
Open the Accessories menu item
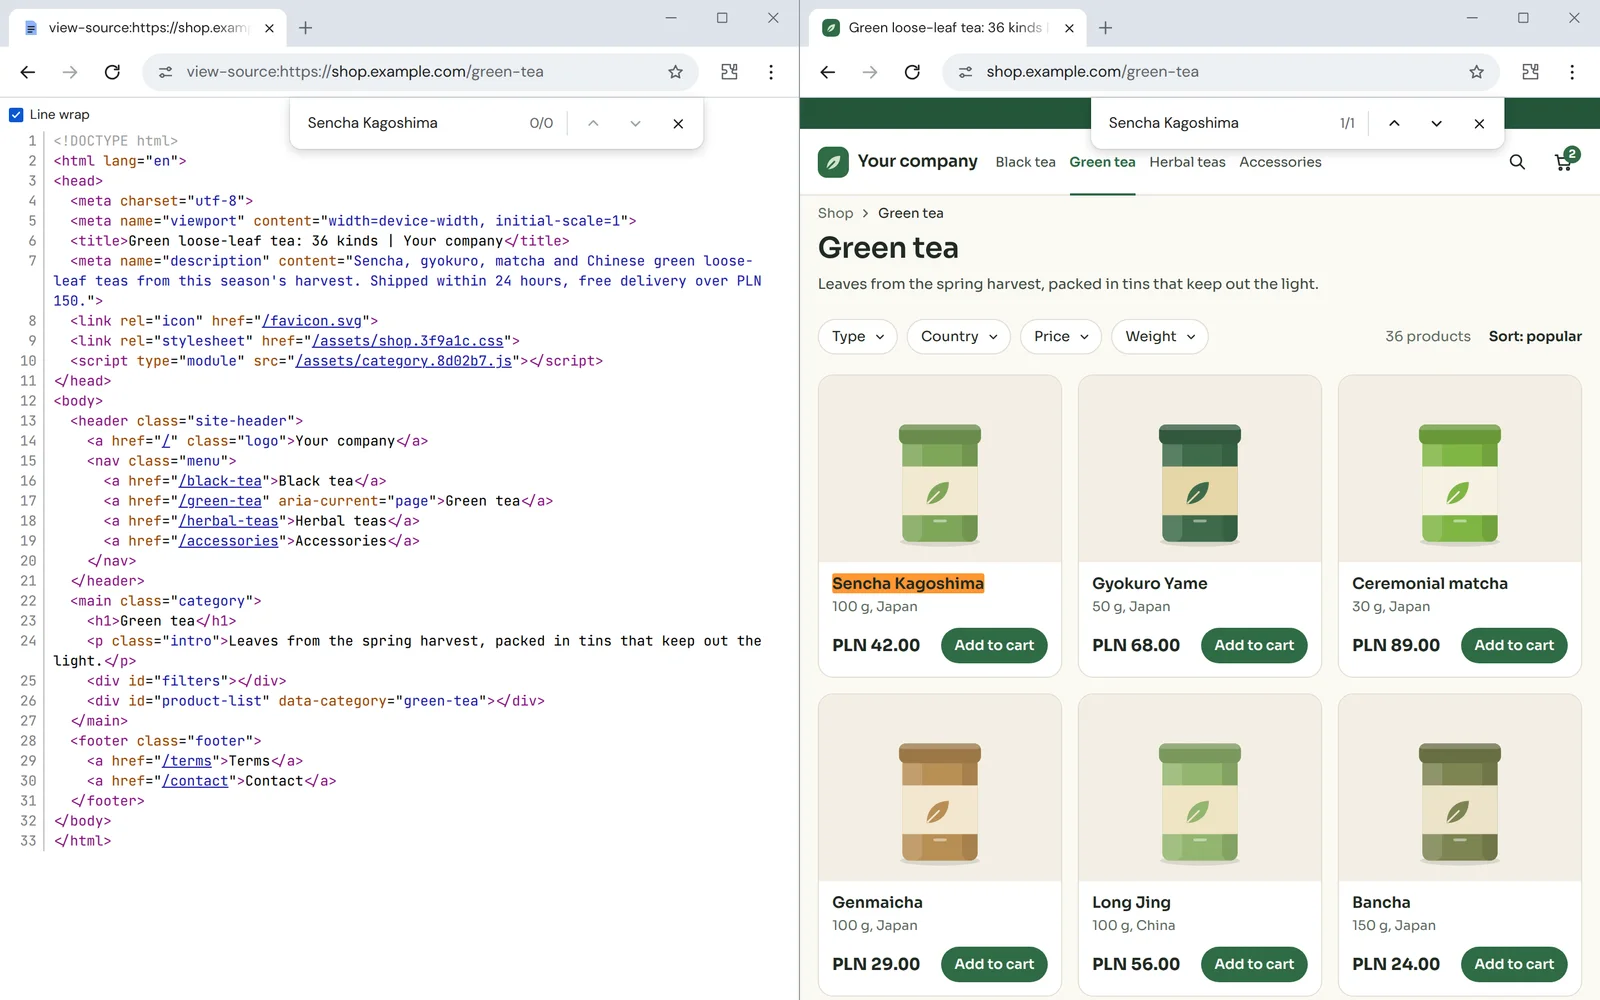point(1280,162)
